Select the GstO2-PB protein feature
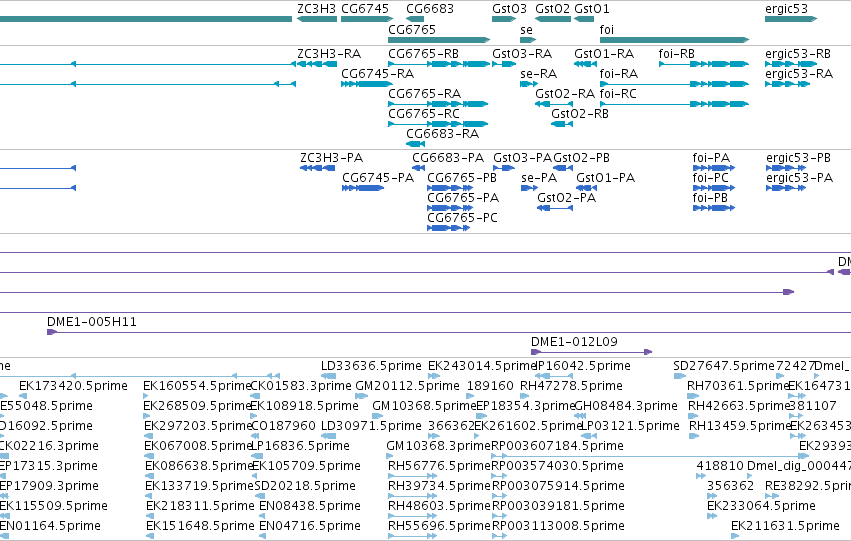The image size is (851, 541). [563, 168]
